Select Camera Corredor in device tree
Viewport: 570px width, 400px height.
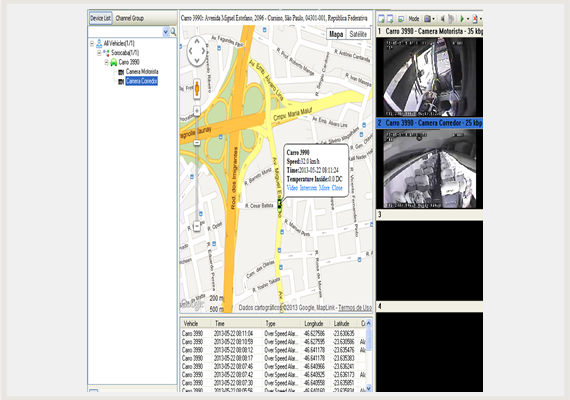tap(141, 81)
